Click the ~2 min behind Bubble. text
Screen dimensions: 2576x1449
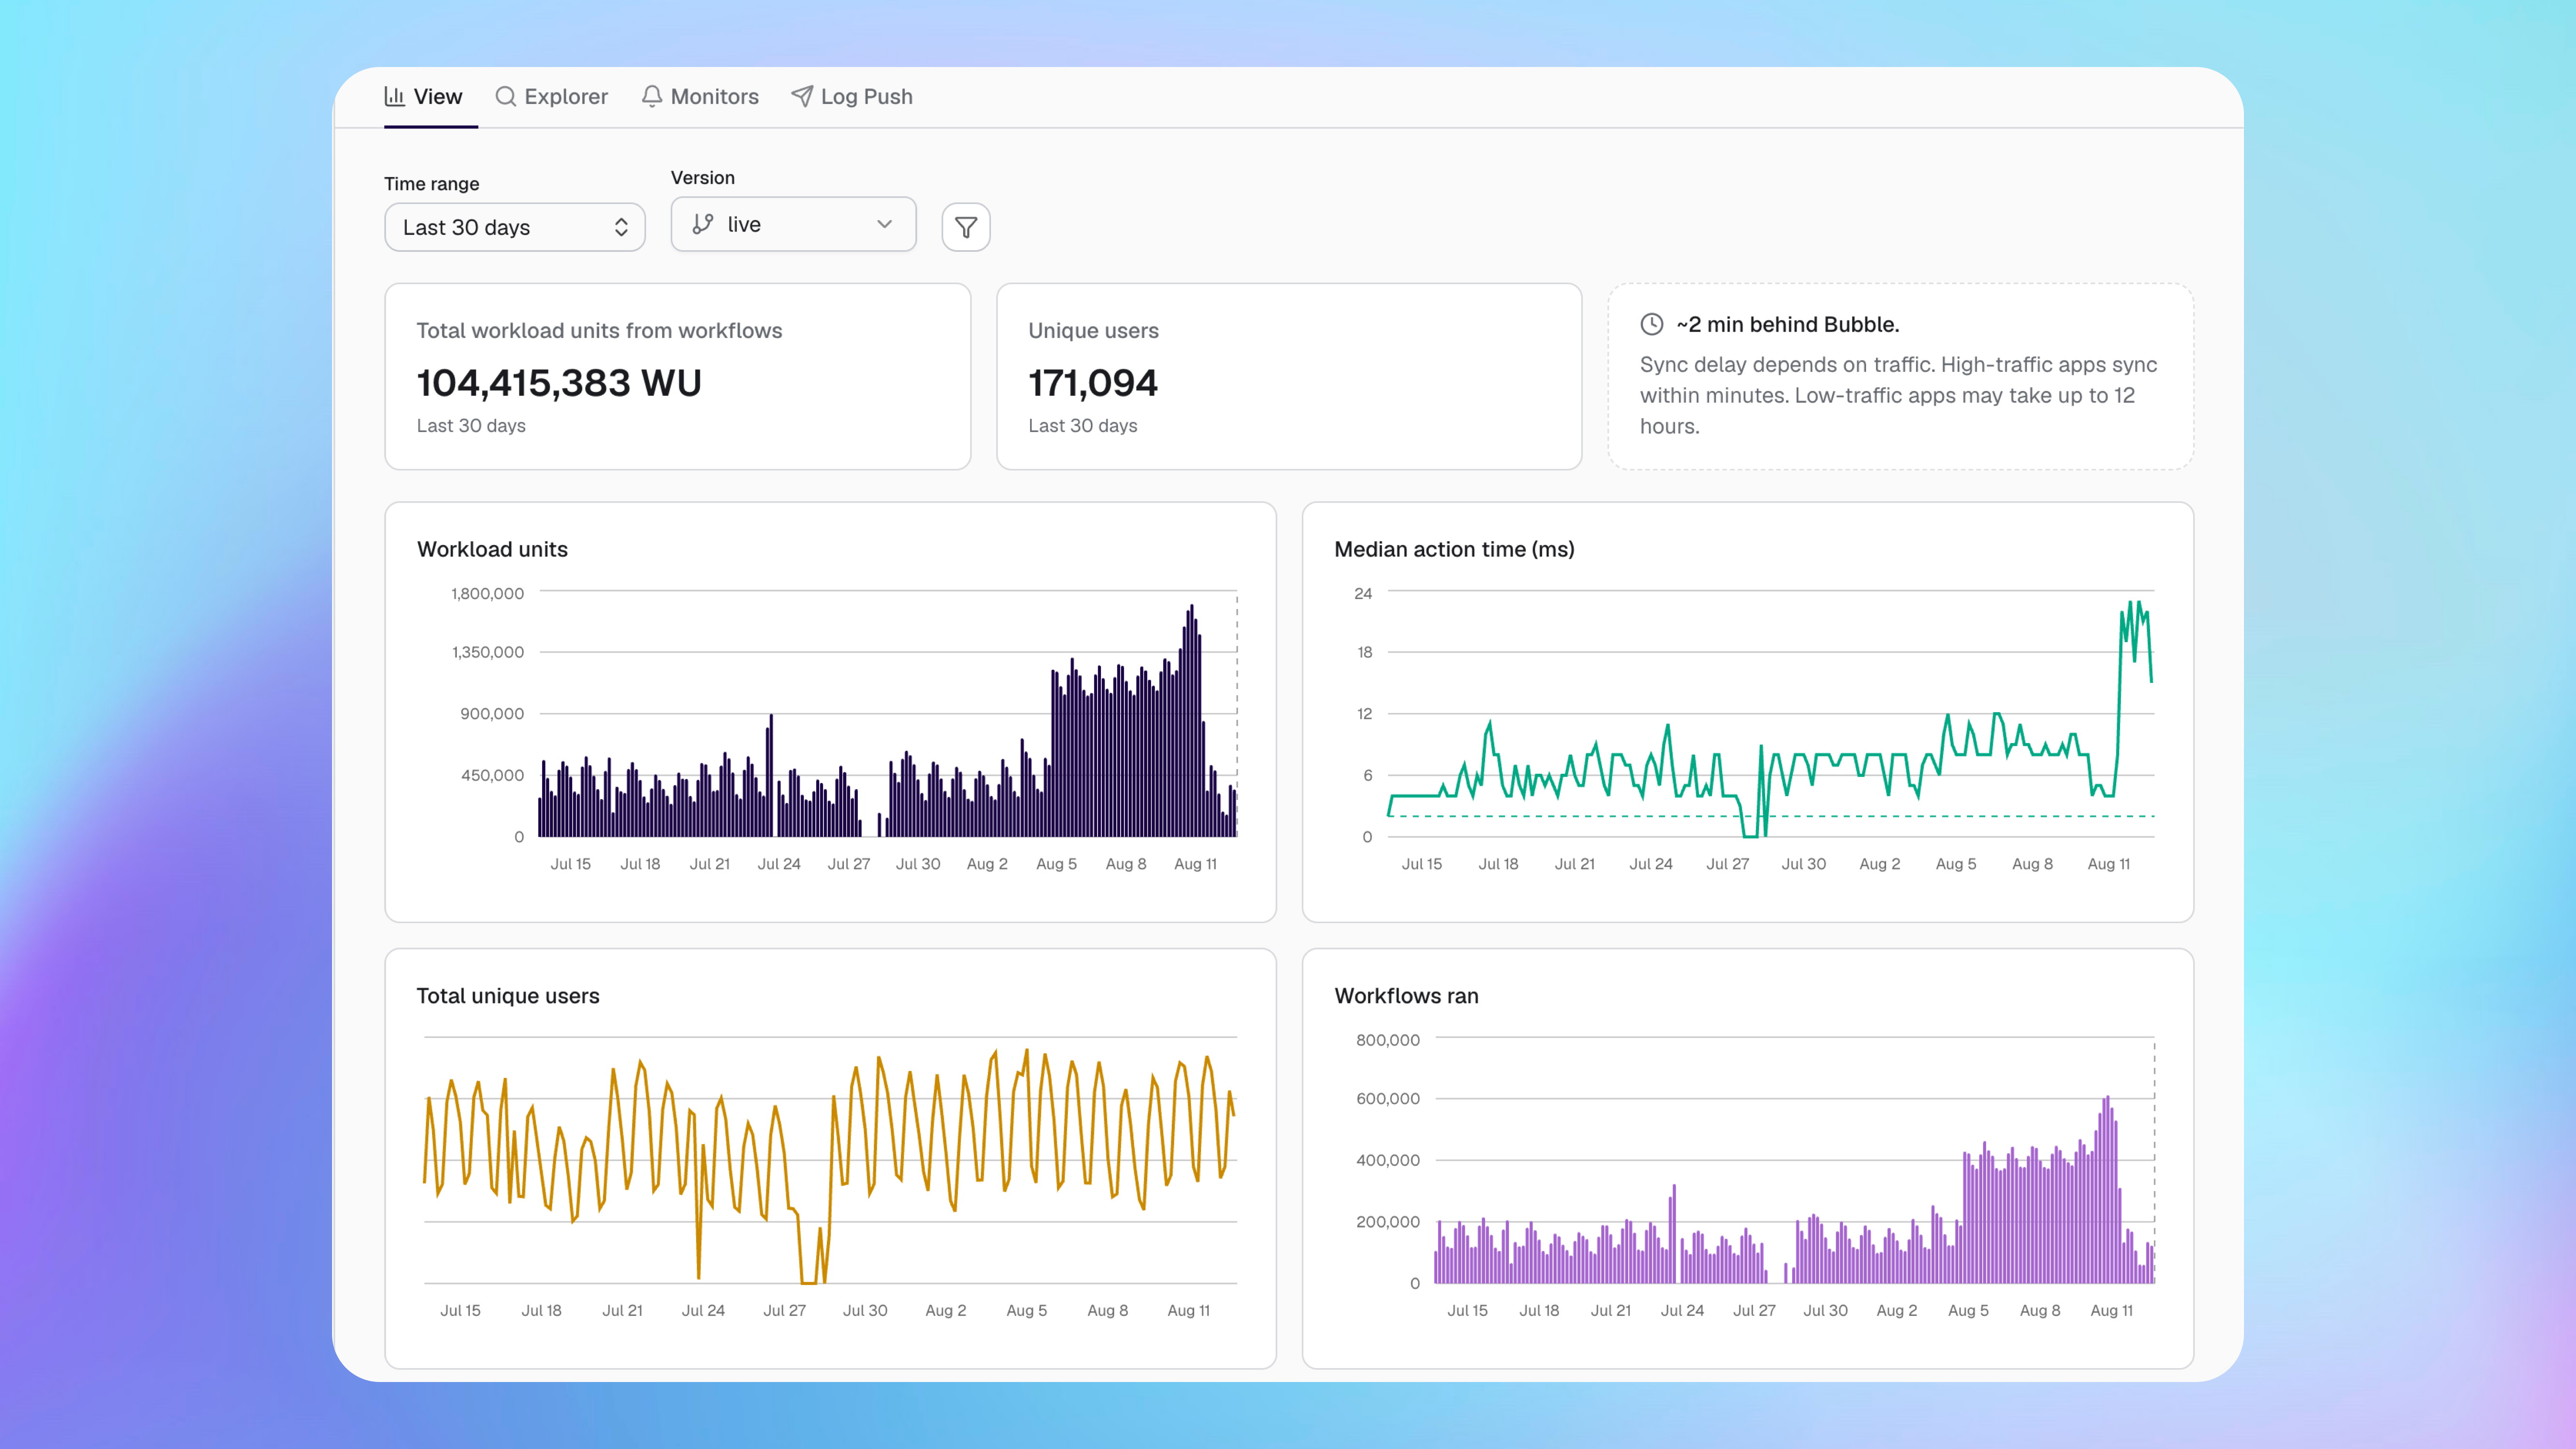click(1788, 324)
